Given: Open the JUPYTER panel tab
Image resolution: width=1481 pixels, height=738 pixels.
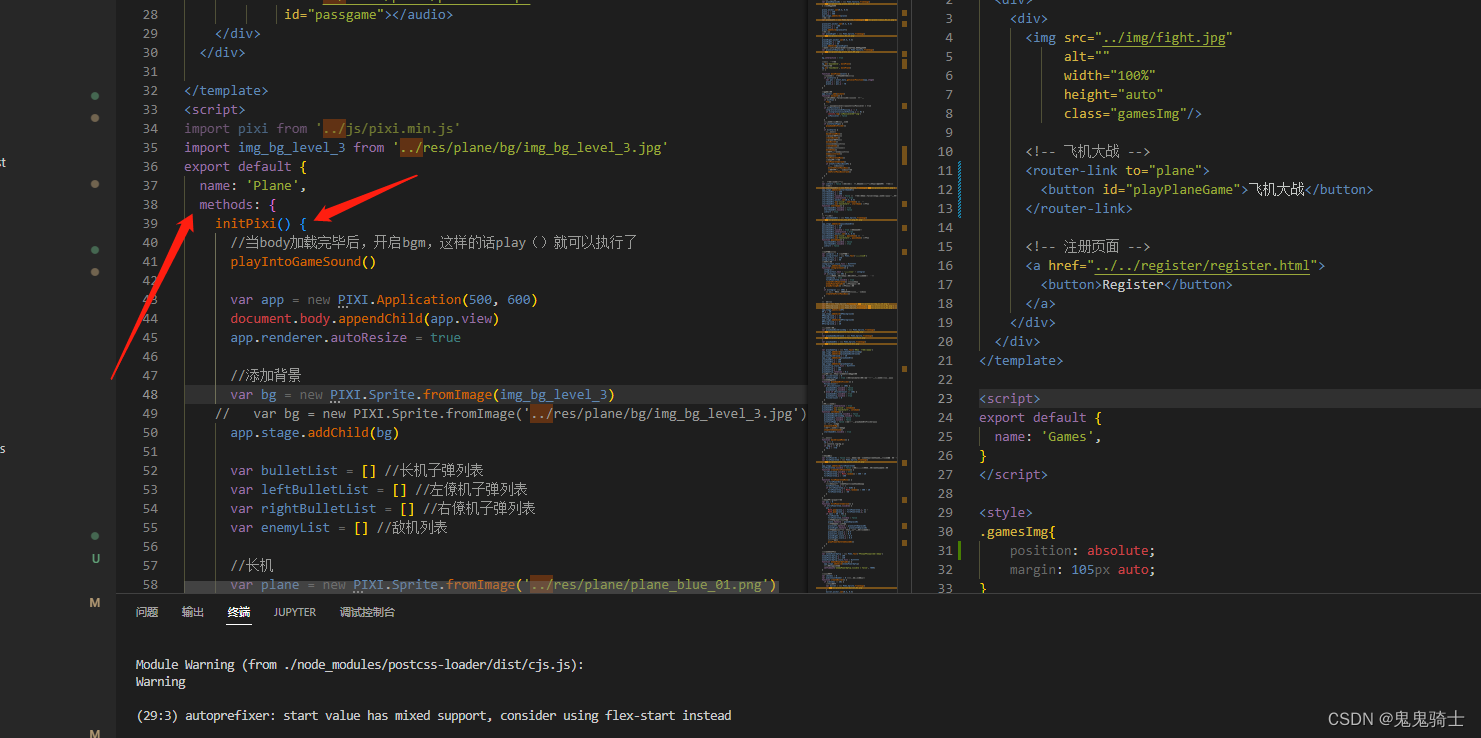Looking at the screenshot, I should point(295,612).
